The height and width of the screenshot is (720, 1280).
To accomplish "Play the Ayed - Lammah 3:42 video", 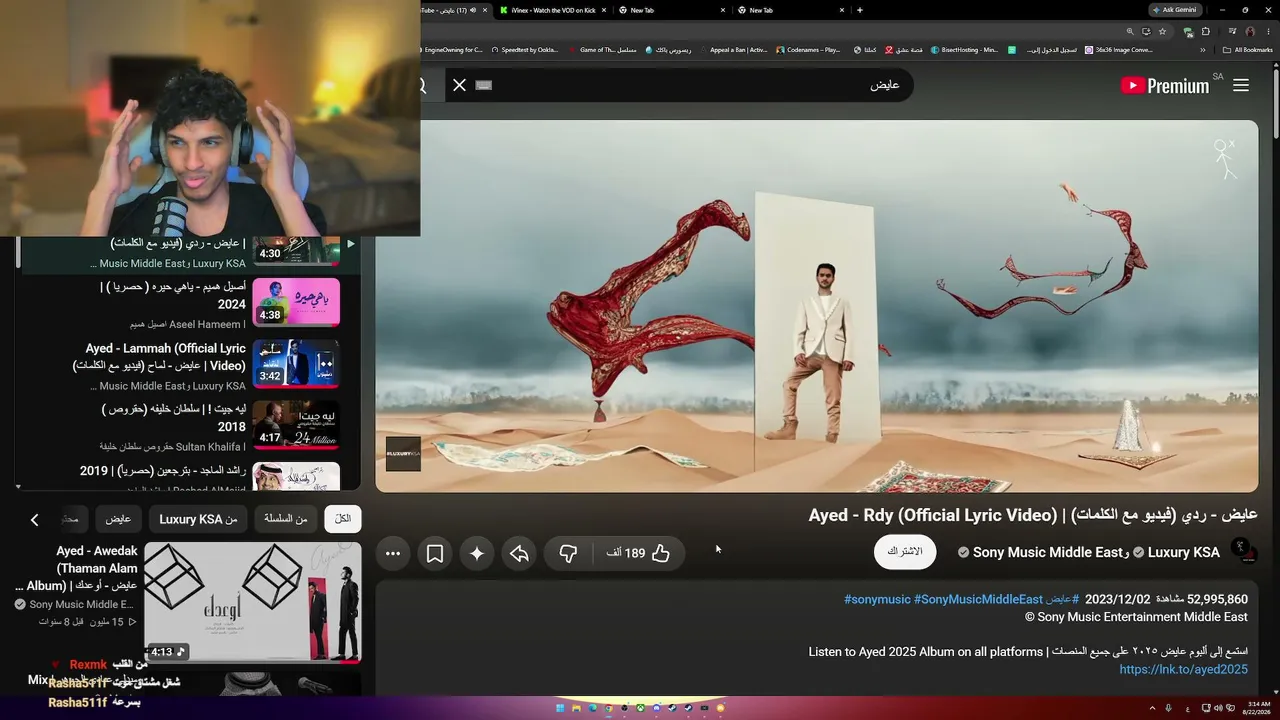I will click(x=296, y=364).
